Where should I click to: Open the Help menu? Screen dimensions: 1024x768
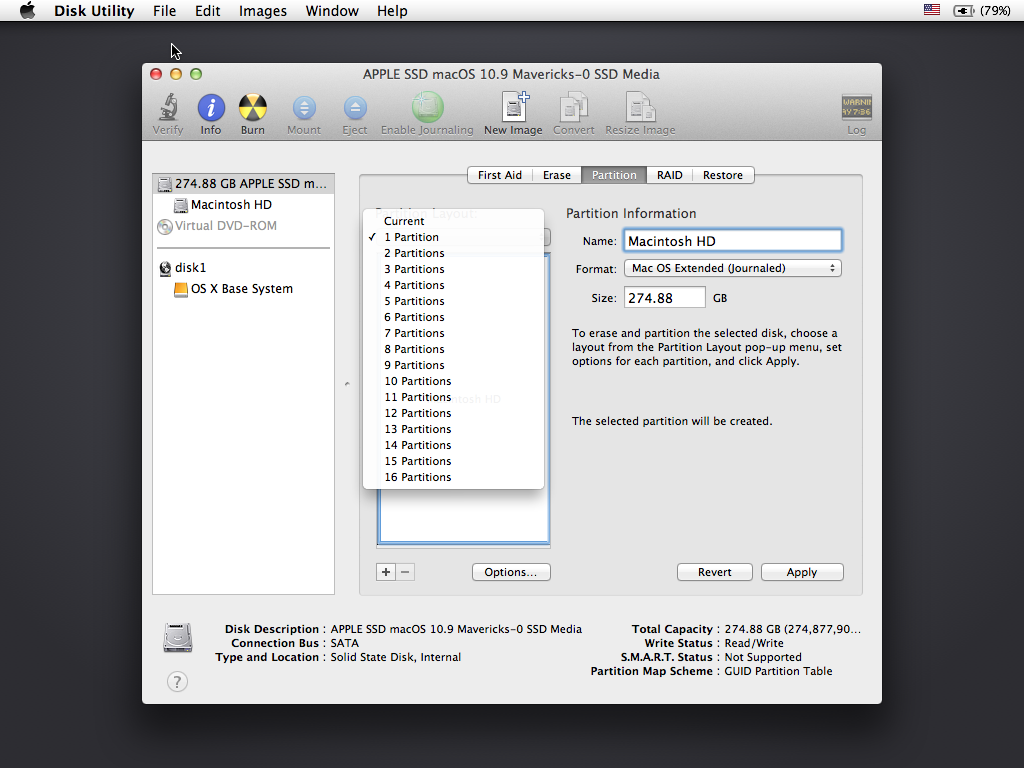coord(392,10)
